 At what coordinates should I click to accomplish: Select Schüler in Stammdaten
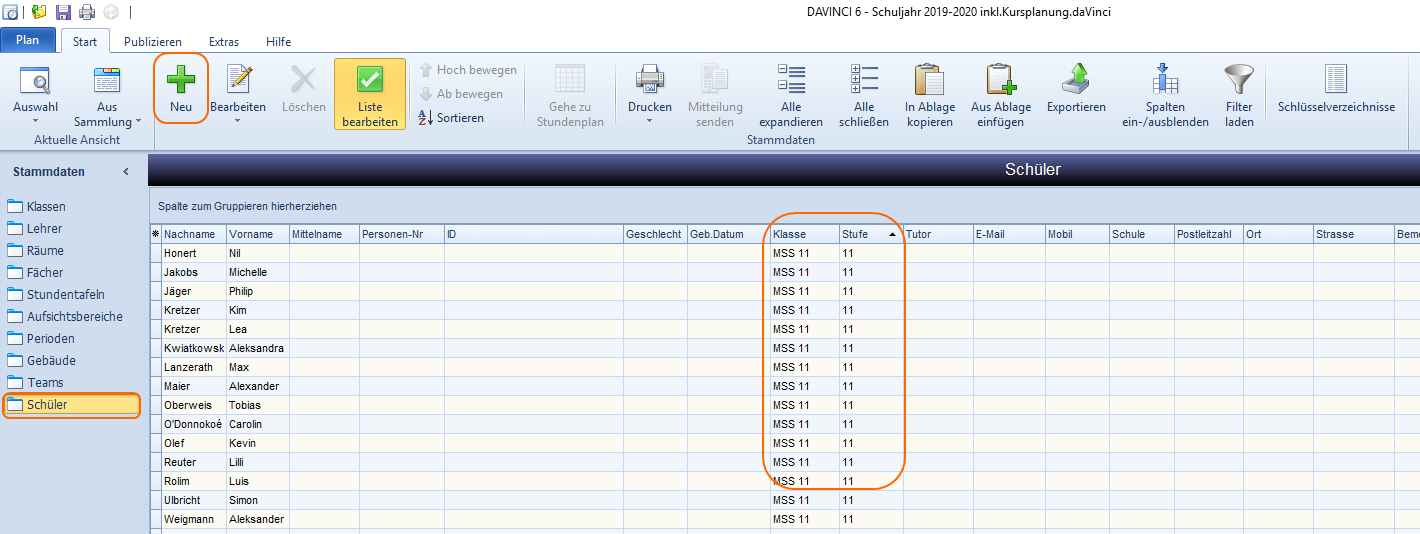click(x=72, y=405)
